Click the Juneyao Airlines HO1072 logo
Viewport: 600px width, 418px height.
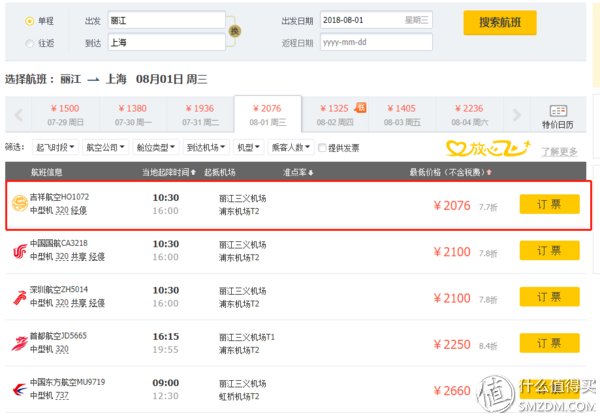(20, 203)
